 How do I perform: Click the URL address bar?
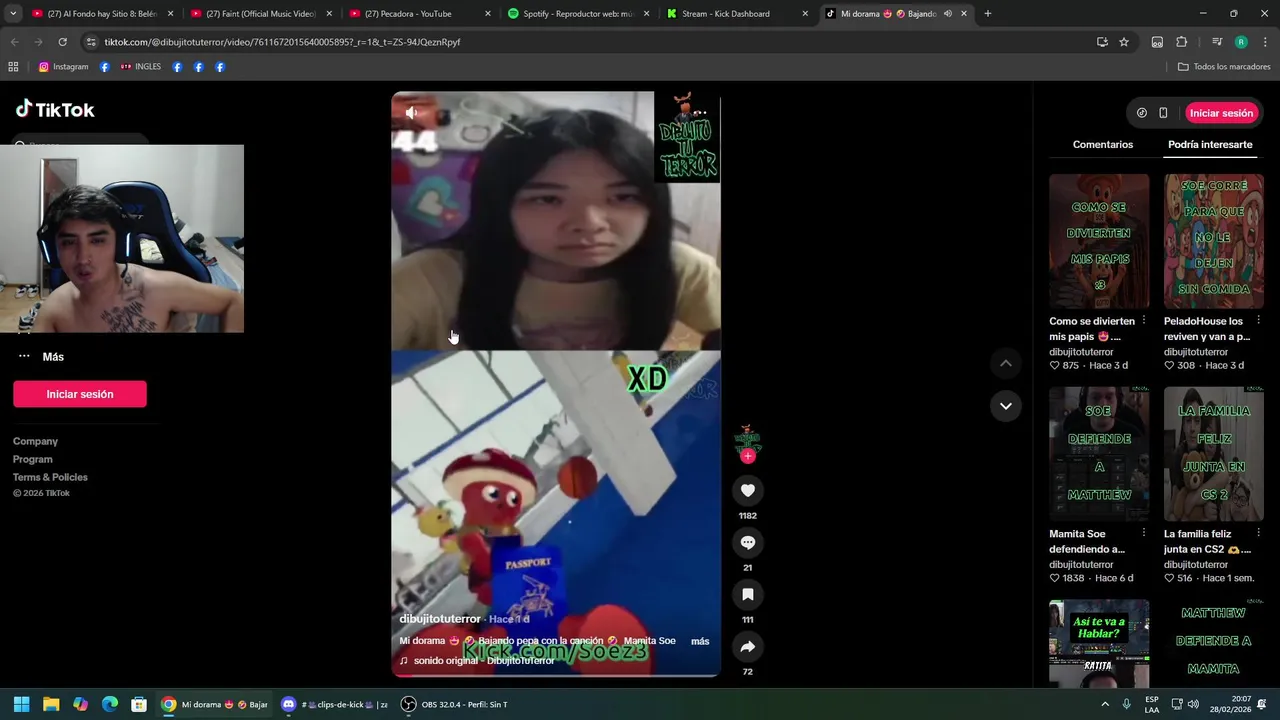(590, 42)
